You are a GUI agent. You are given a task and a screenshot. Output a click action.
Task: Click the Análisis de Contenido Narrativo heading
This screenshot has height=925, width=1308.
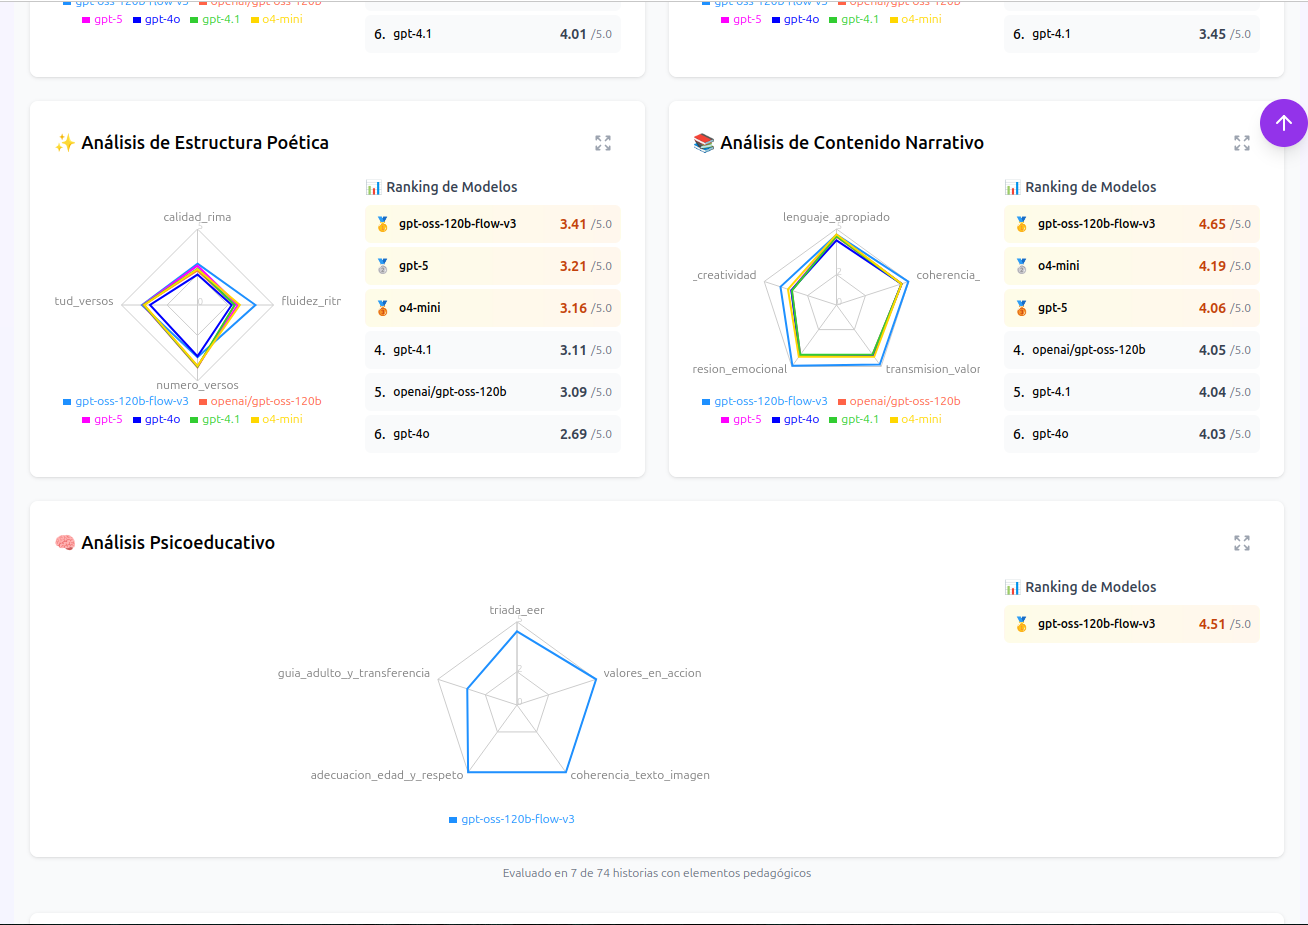pyautogui.click(x=852, y=143)
